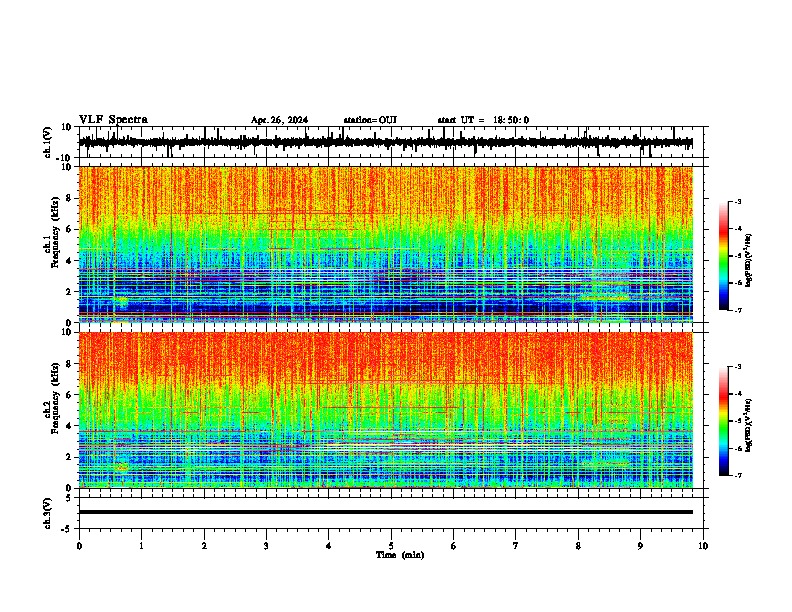Click the "-3" tick on ch.2 color bar
Image resolution: width=792 pixels, height=612 pixels.
pos(738,367)
